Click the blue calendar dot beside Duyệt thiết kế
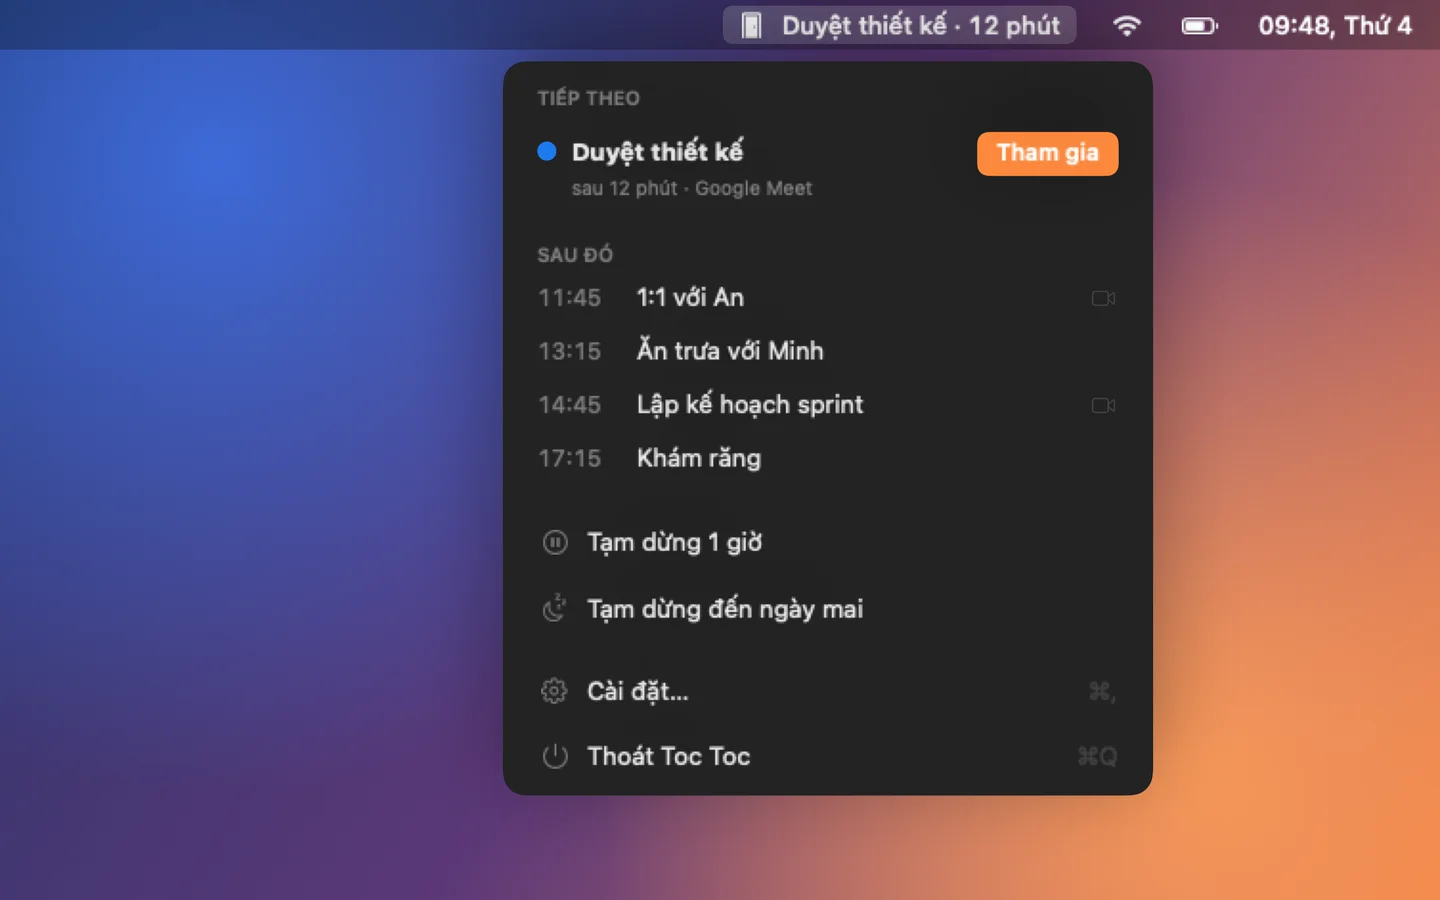The width and height of the screenshot is (1440, 900). [x=547, y=151]
